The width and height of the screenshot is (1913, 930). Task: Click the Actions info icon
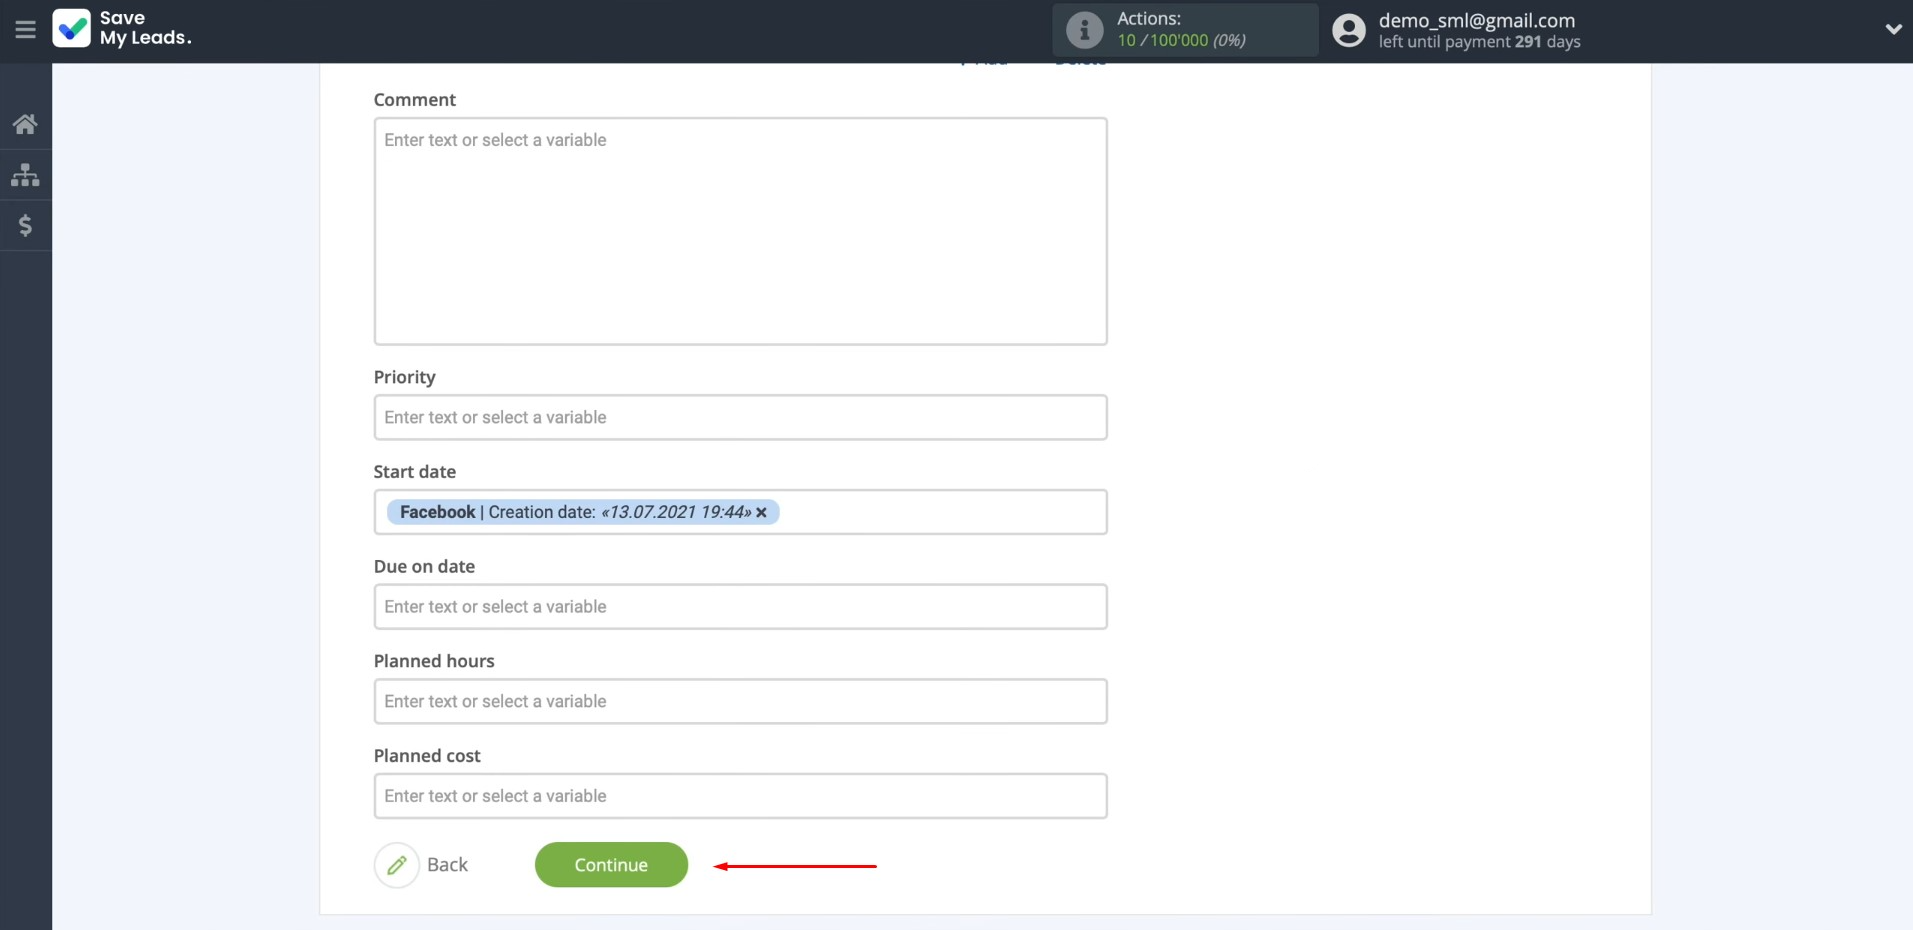[x=1084, y=30]
